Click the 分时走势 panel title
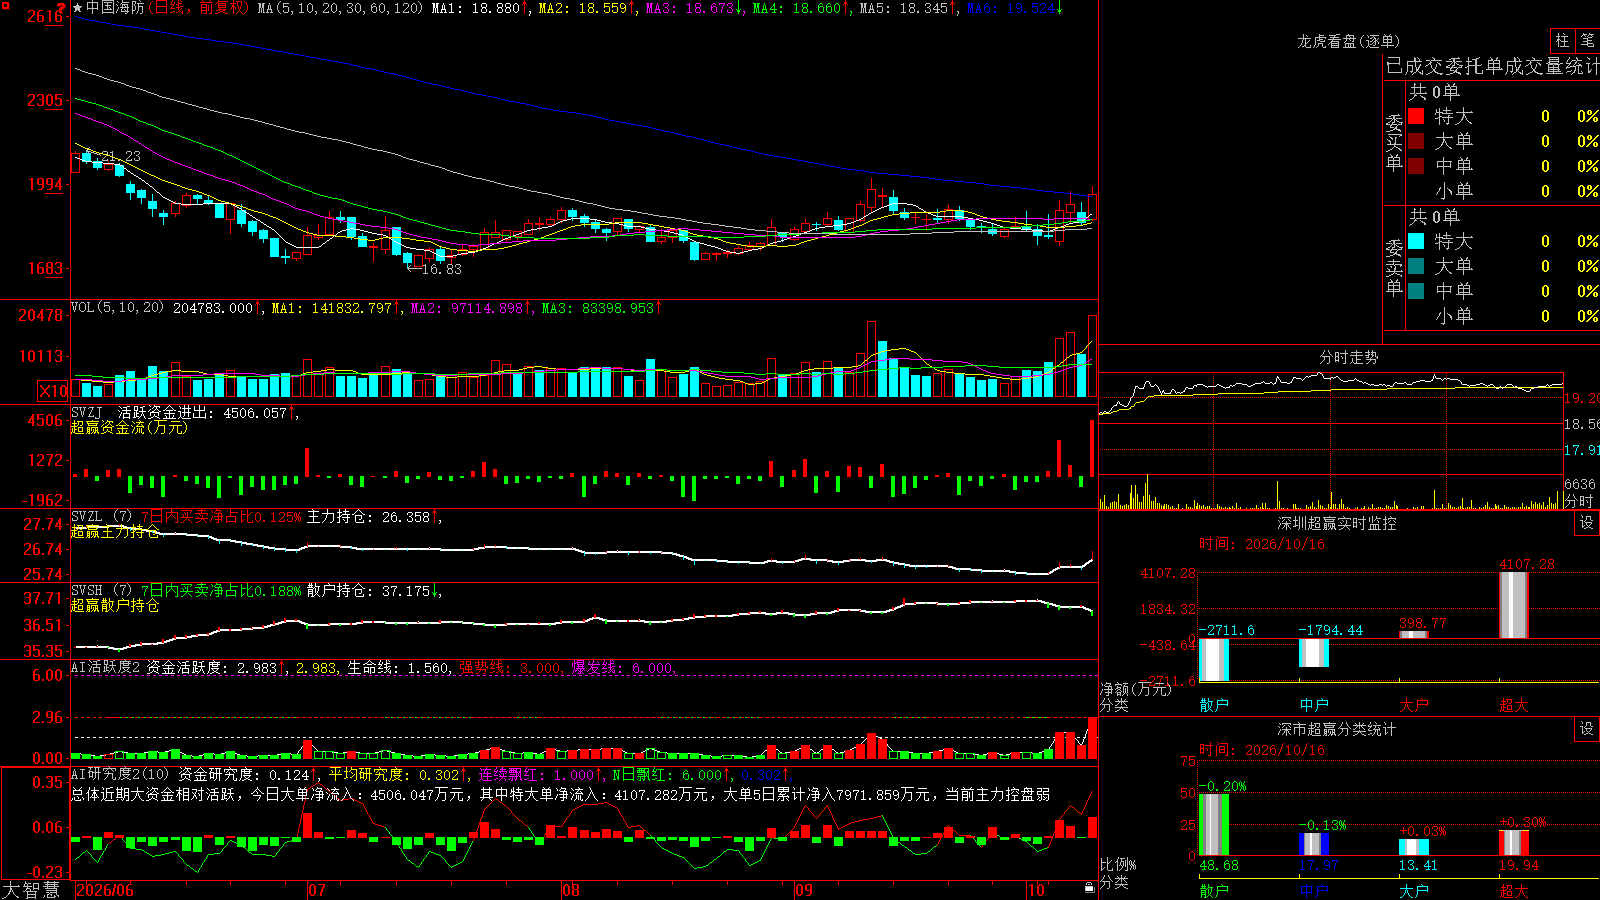1600x900 pixels. [x=1349, y=357]
